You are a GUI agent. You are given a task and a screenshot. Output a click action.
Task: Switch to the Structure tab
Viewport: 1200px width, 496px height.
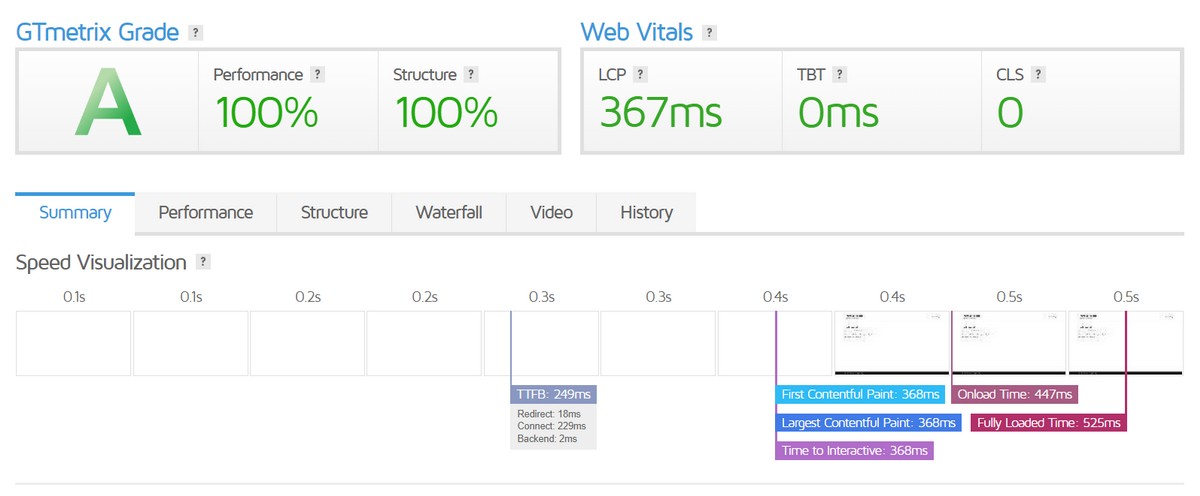pyautogui.click(x=334, y=213)
